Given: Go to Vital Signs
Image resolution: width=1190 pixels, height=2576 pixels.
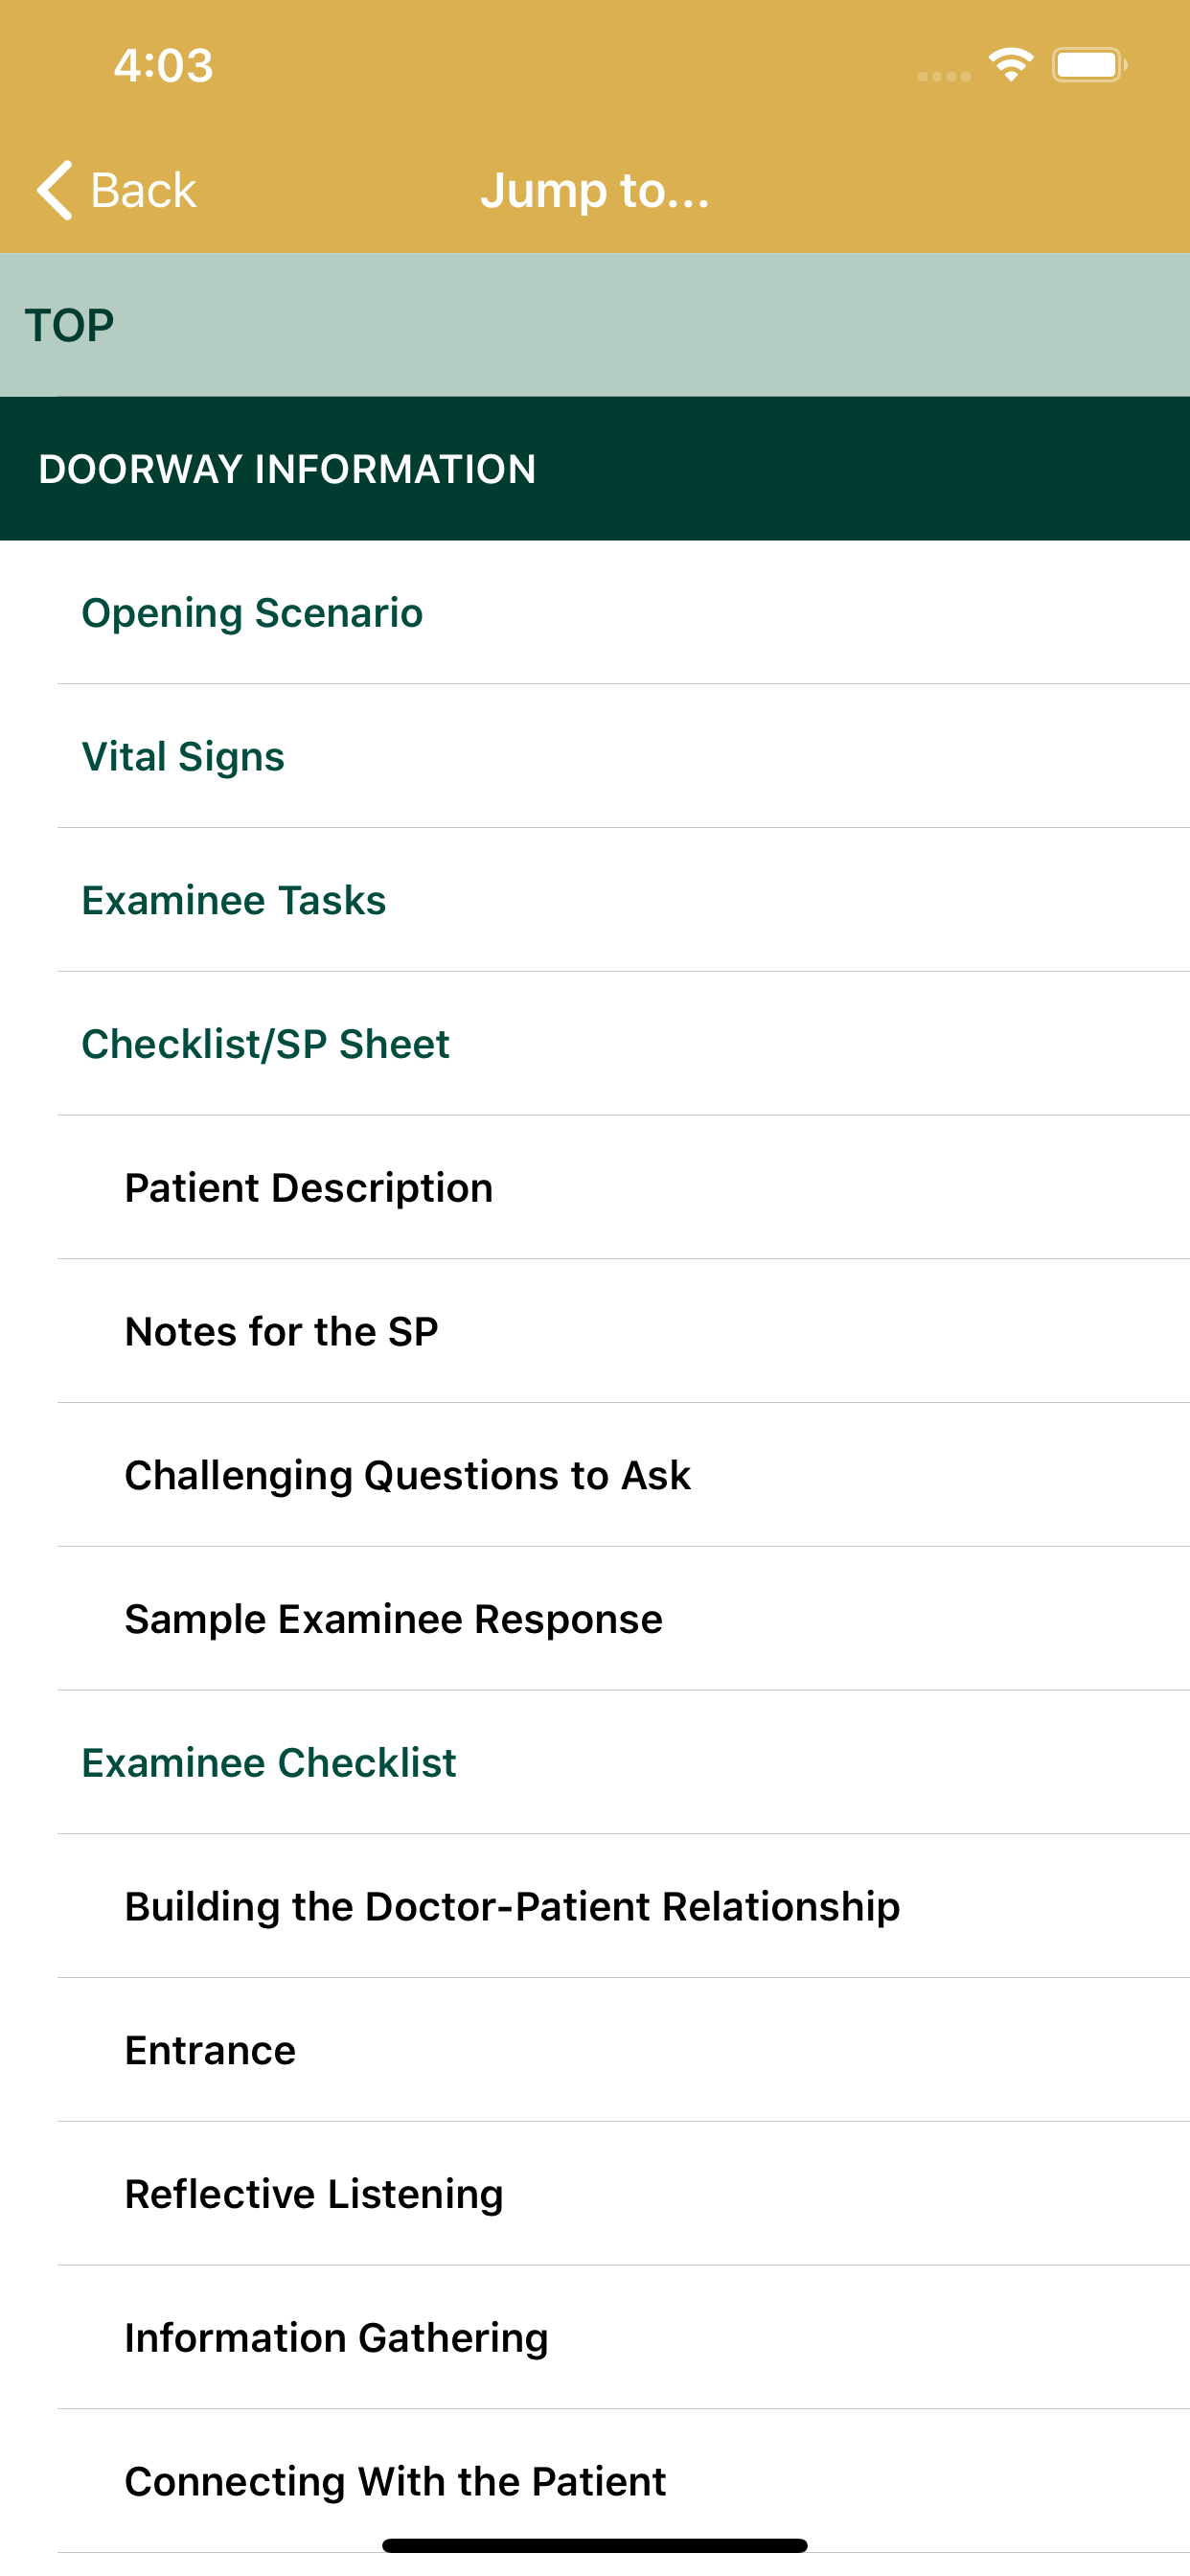Looking at the screenshot, I should pos(183,757).
